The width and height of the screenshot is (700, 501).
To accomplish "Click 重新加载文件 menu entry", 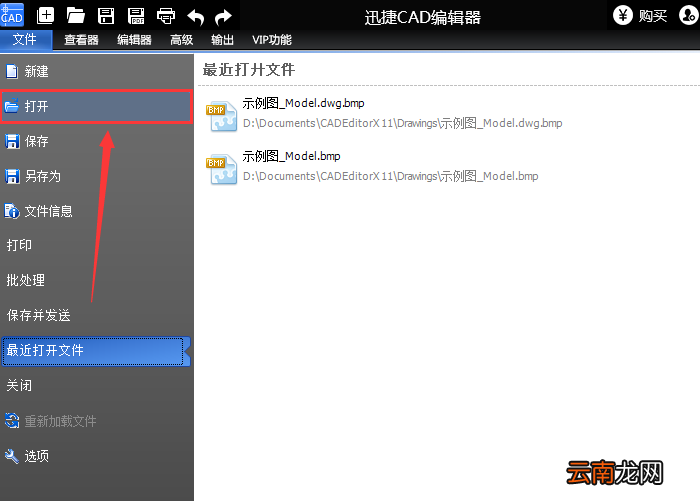I will click(x=96, y=421).
